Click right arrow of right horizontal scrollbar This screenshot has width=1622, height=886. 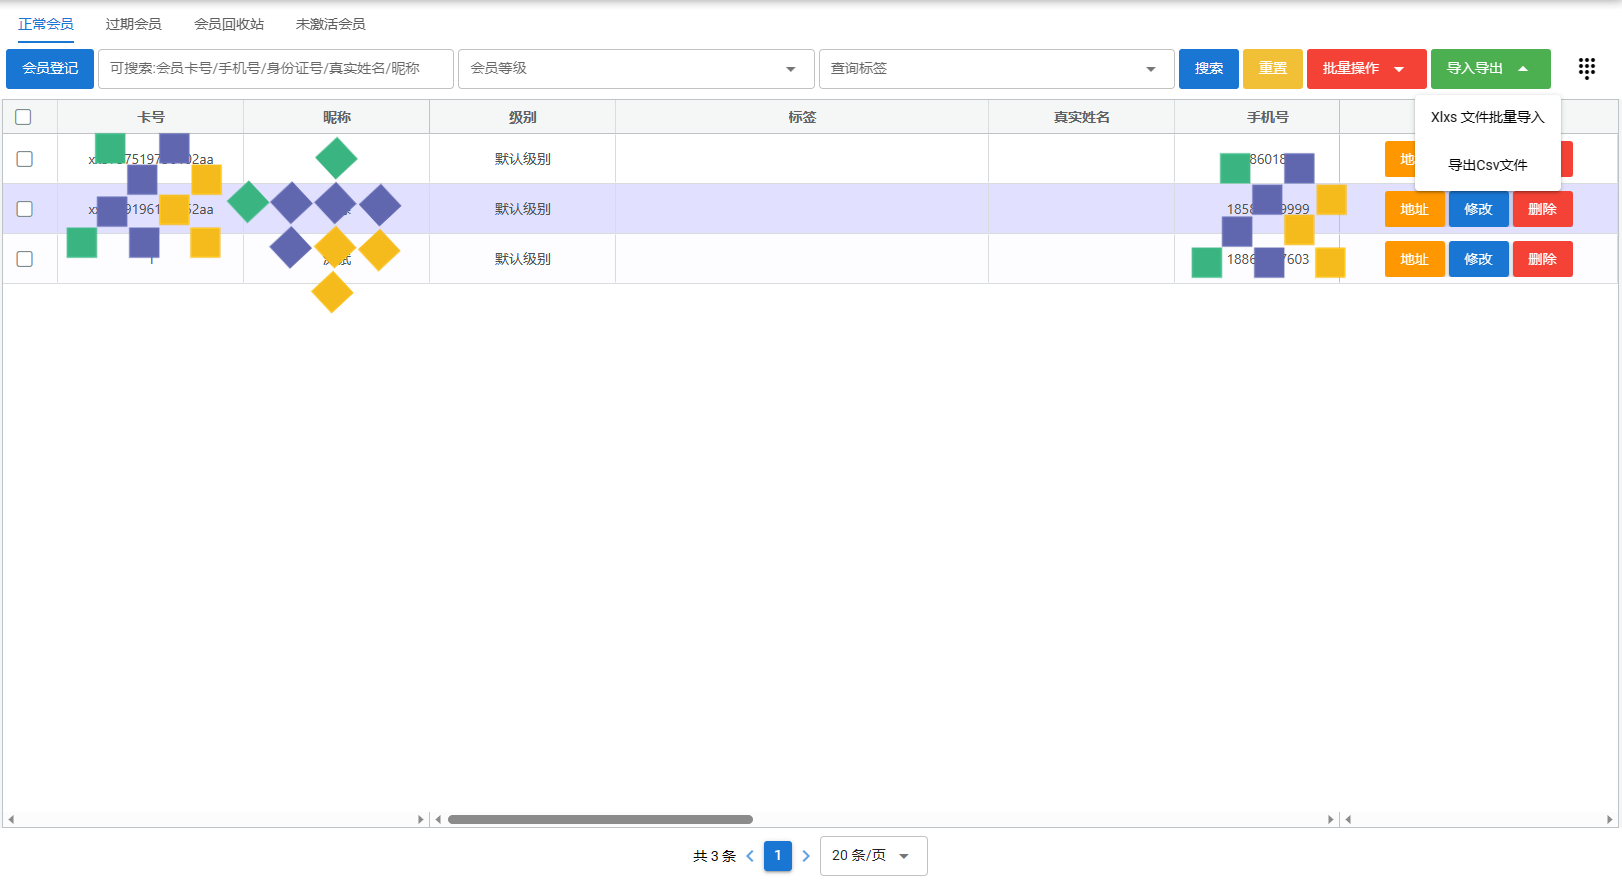pyautogui.click(x=1610, y=819)
